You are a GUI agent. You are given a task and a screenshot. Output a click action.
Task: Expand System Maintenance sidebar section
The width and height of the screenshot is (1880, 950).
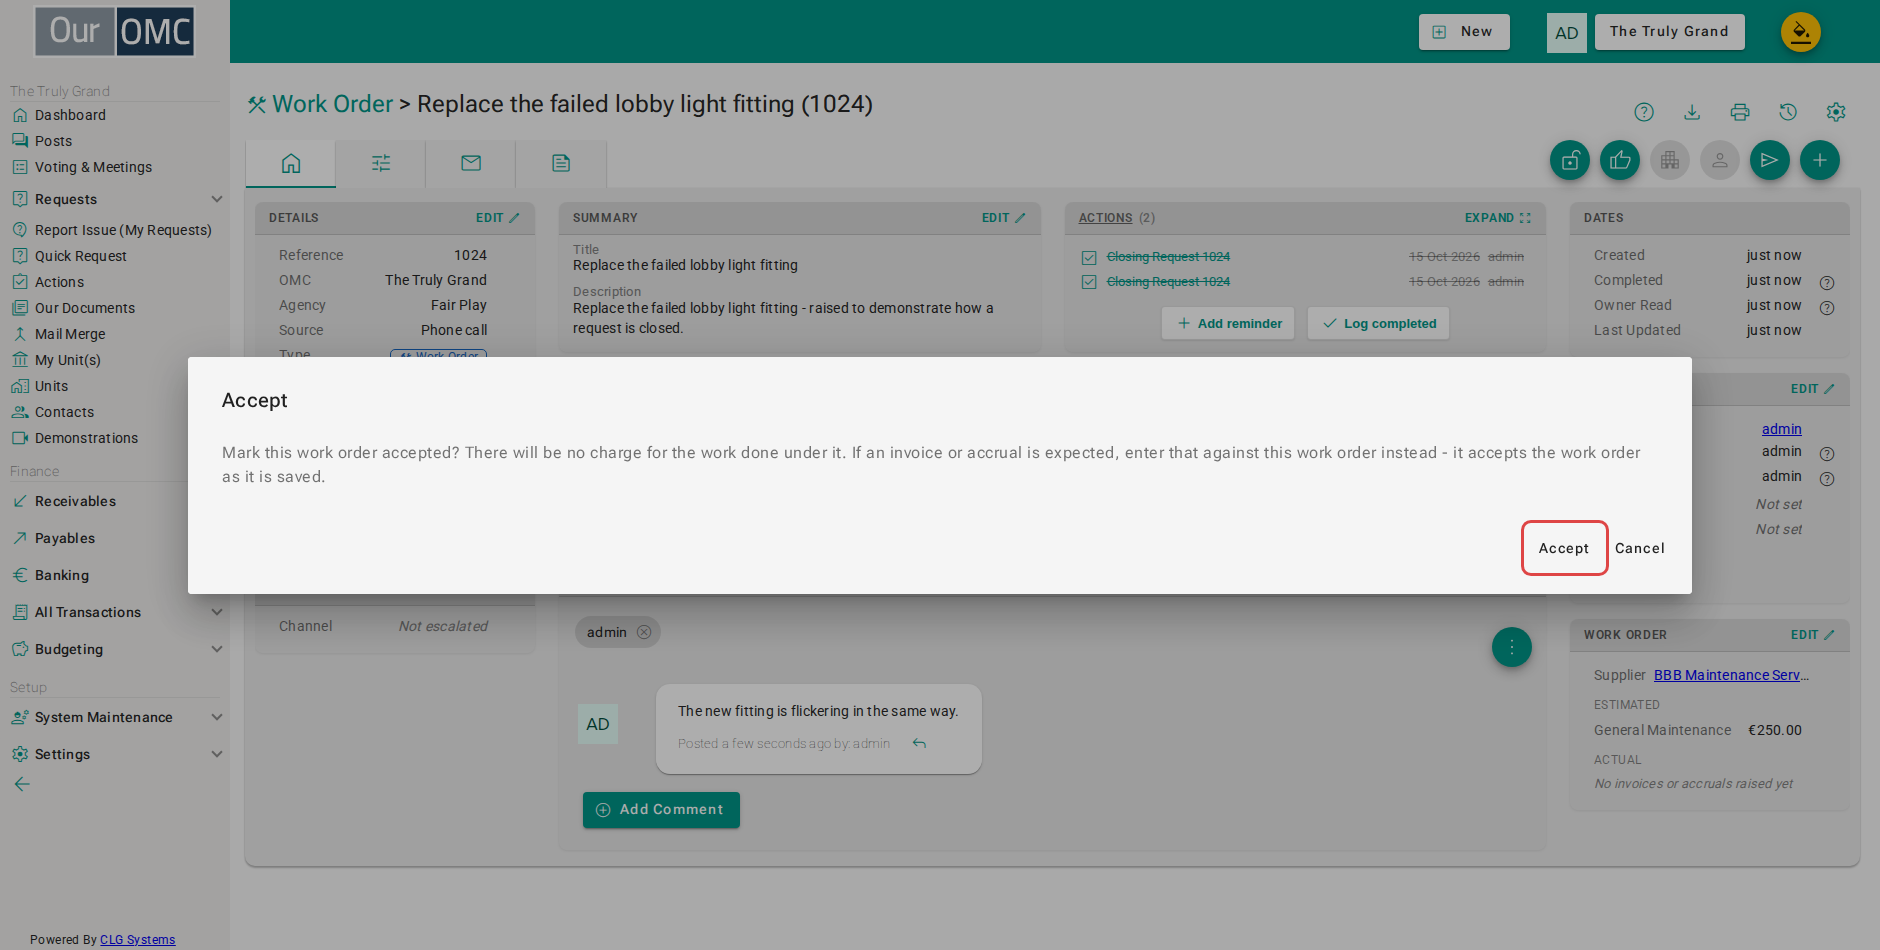point(217,717)
